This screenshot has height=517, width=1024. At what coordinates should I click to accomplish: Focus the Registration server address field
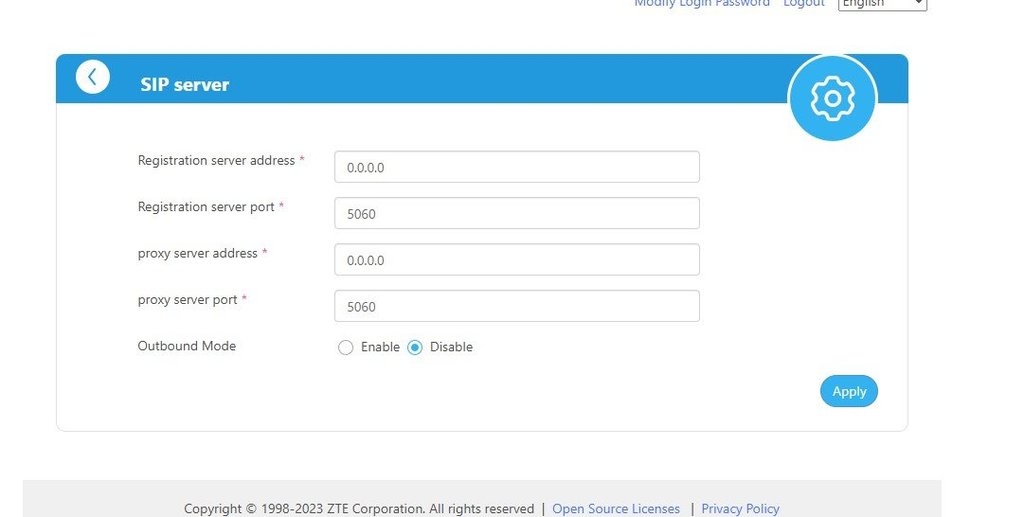point(516,167)
